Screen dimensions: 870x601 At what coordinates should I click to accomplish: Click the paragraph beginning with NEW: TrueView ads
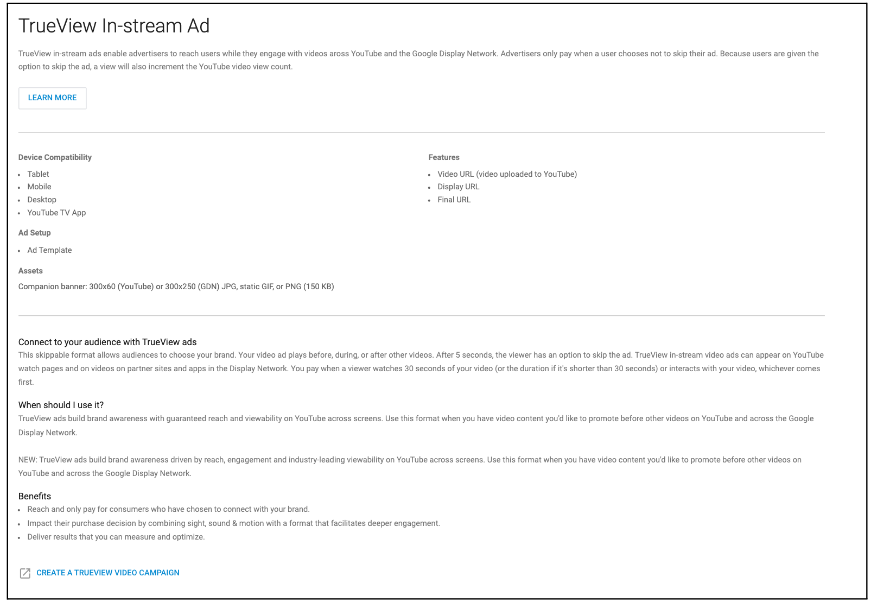coord(409,467)
